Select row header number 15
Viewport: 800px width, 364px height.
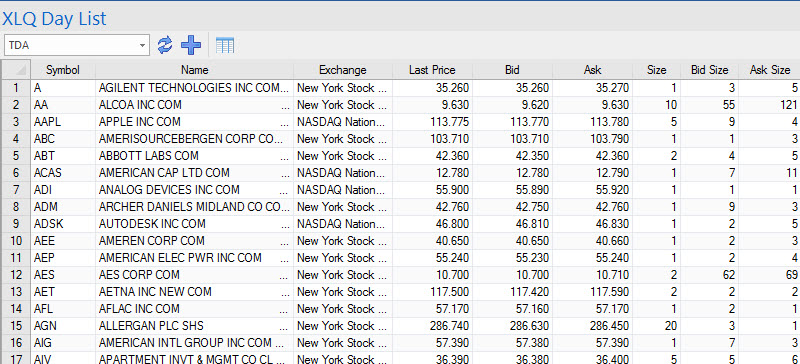[16, 326]
